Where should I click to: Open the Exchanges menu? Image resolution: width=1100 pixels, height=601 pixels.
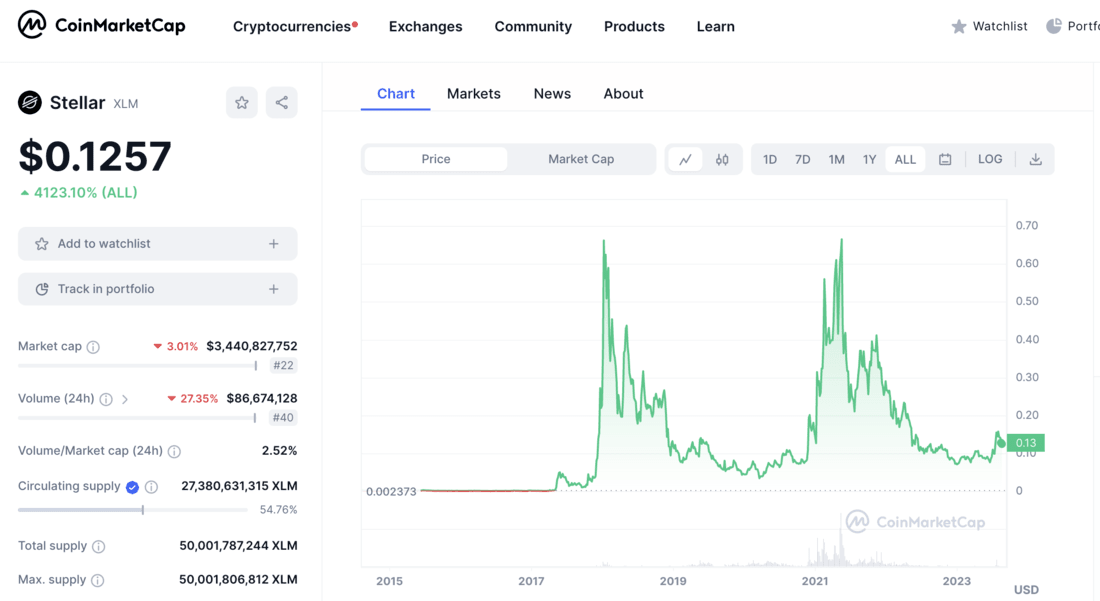(x=426, y=27)
